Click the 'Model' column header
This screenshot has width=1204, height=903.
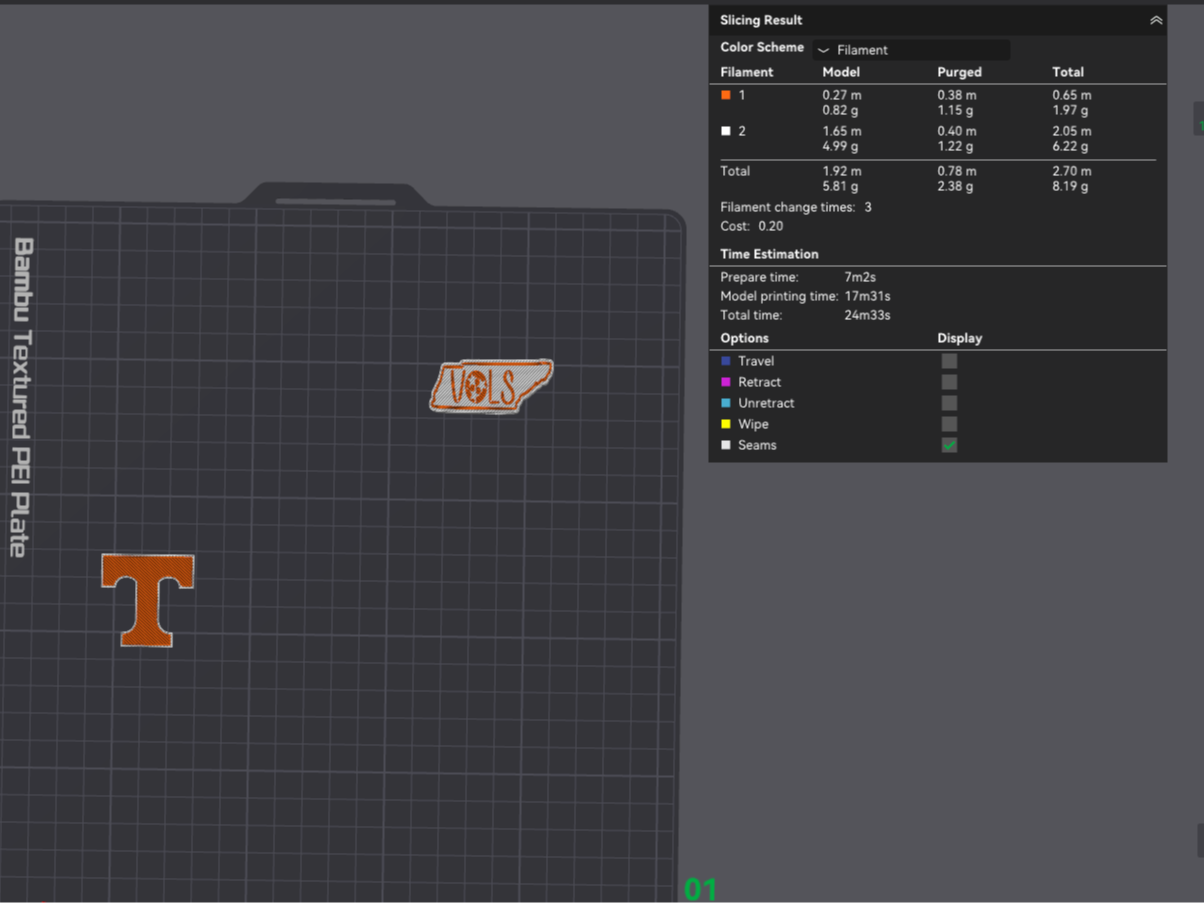841,72
